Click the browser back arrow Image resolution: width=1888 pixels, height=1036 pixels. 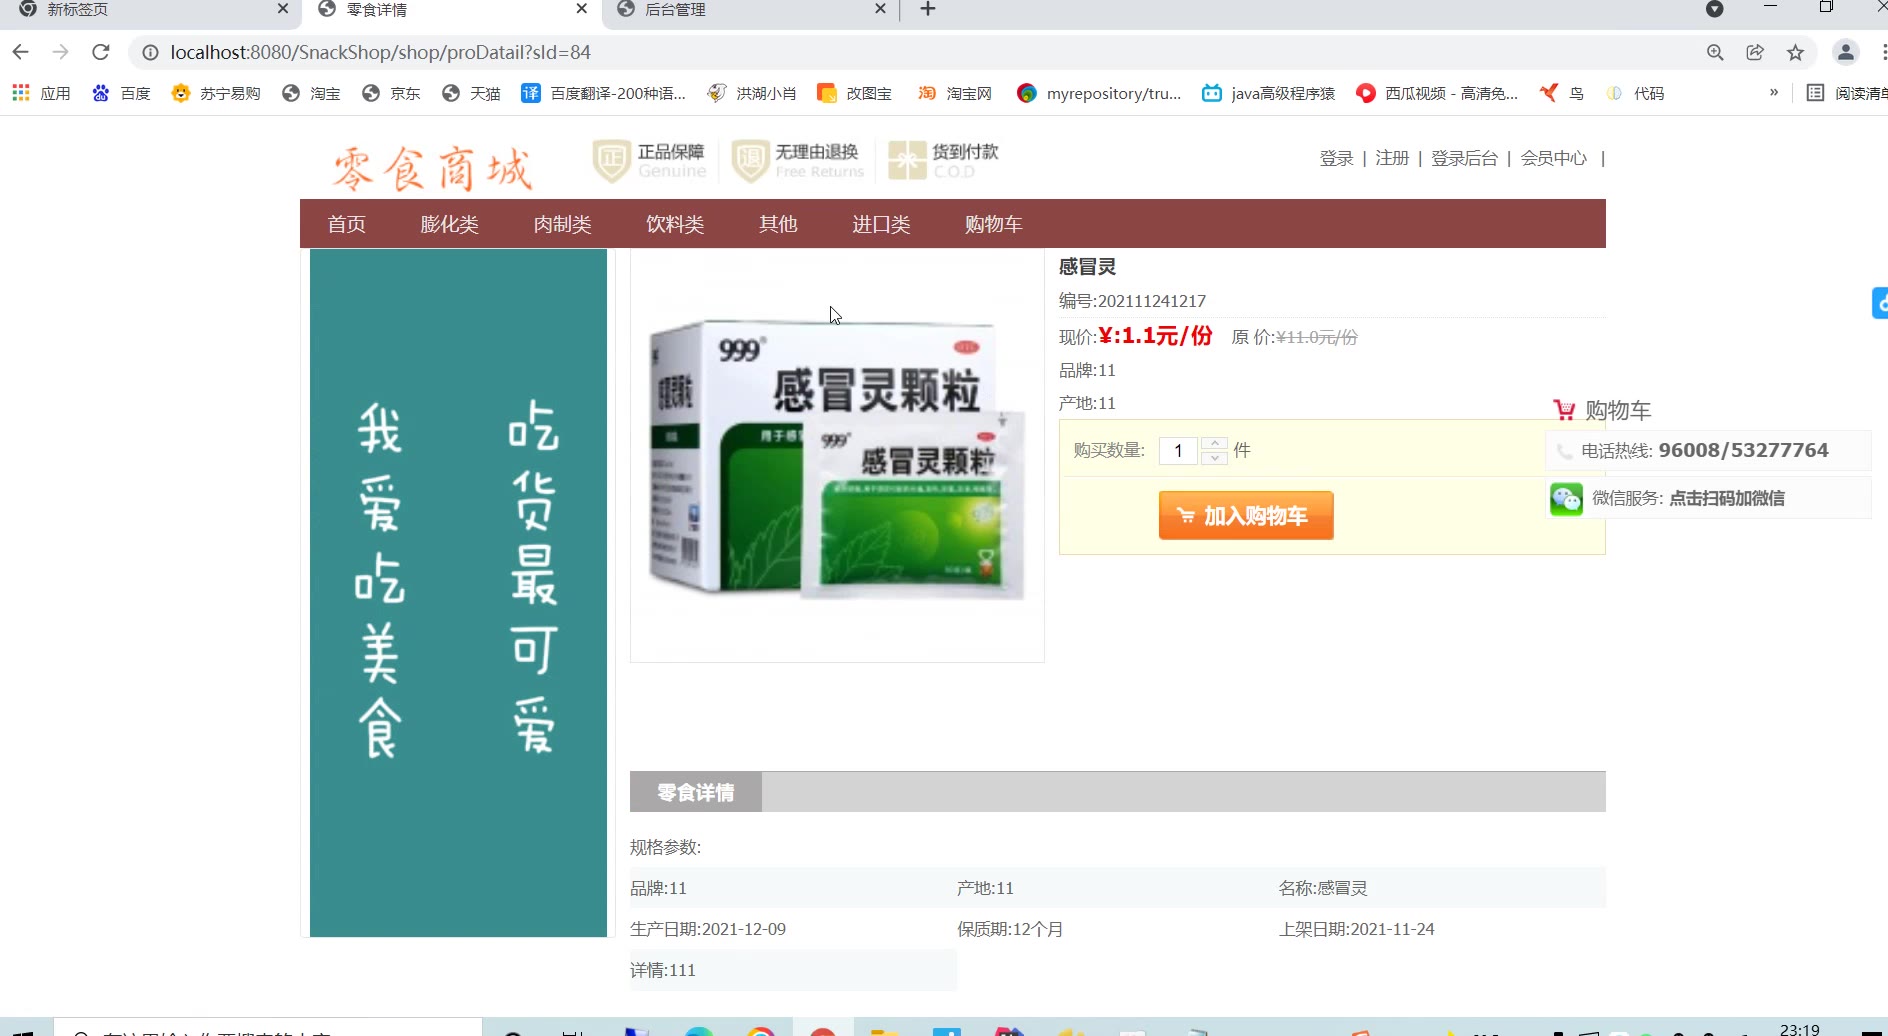21,52
